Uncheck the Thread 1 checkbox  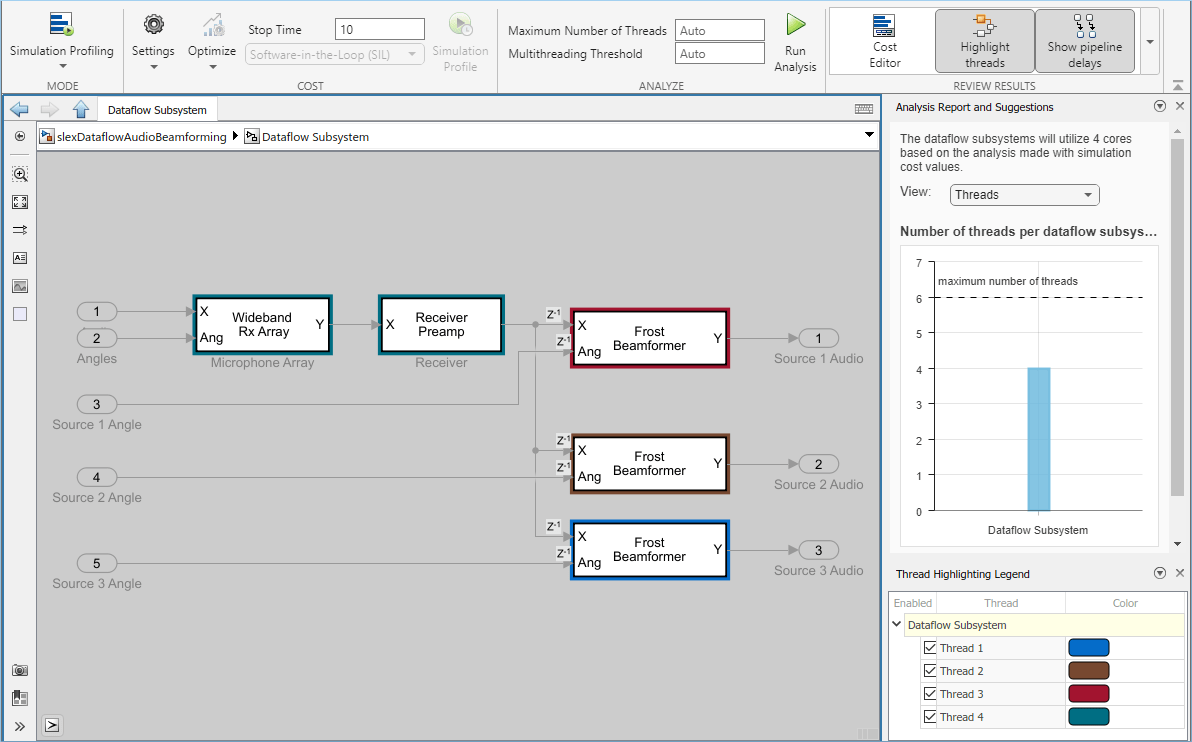(x=930, y=648)
